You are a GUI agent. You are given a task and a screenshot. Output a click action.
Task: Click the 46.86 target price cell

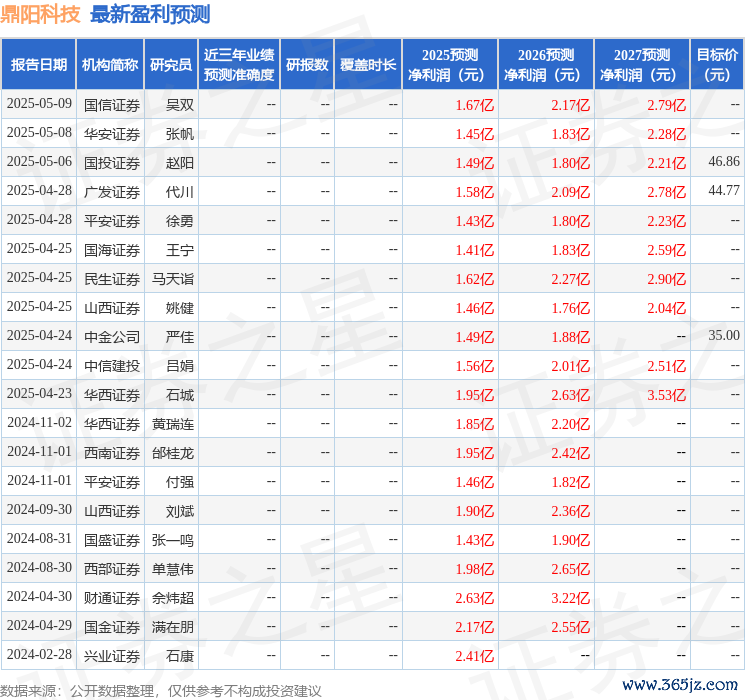coord(723,162)
